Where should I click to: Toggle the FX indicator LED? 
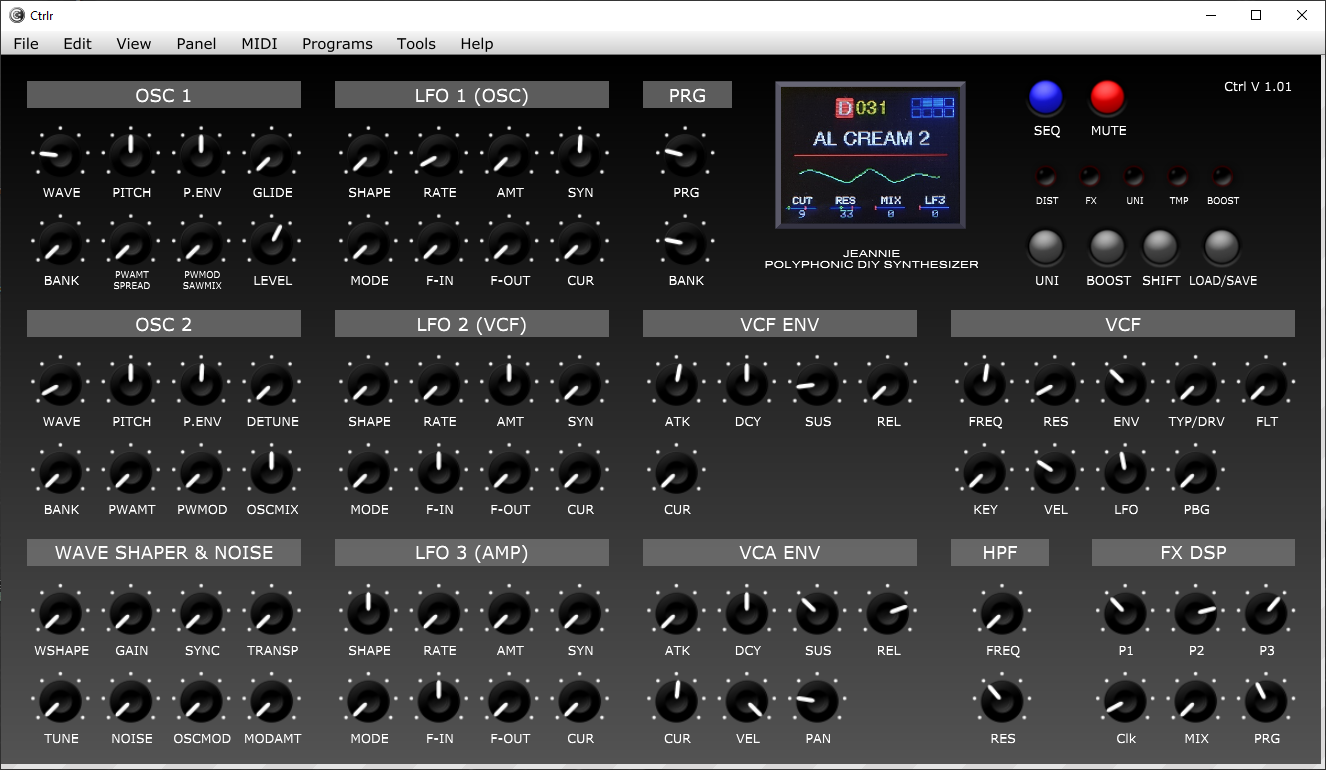point(1090,178)
